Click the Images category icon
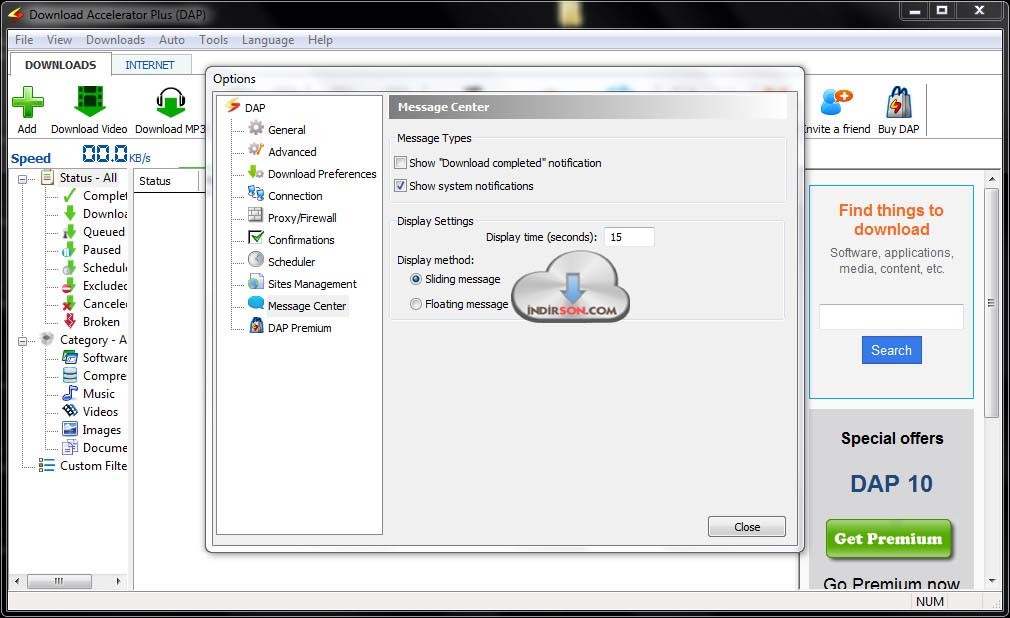Screen dimensions: 1010x618 tap(70, 429)
